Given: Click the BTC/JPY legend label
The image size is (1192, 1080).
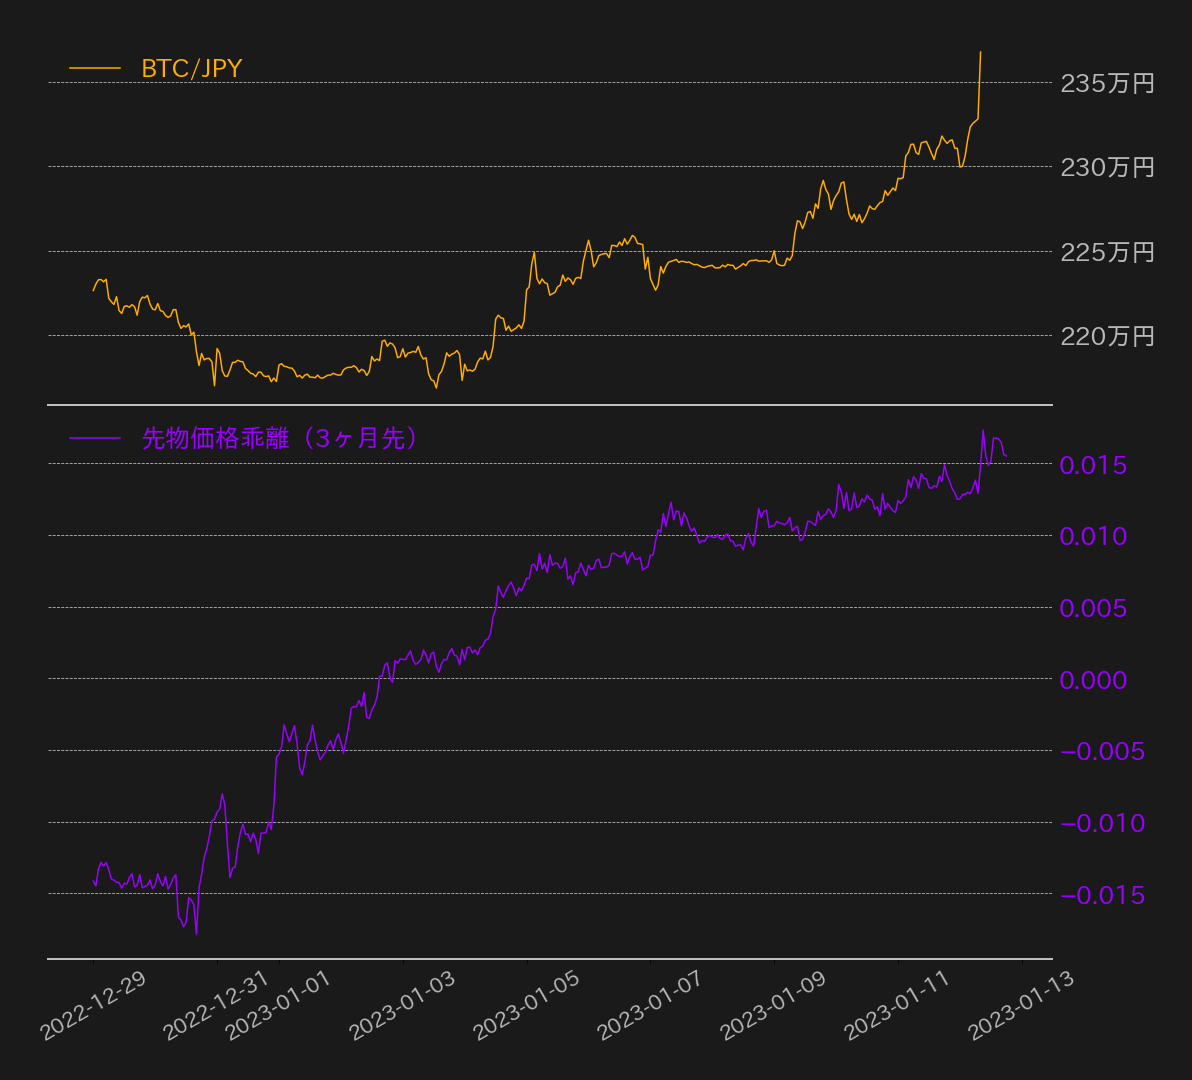Looking at the screenshot, I should [192, 68].
